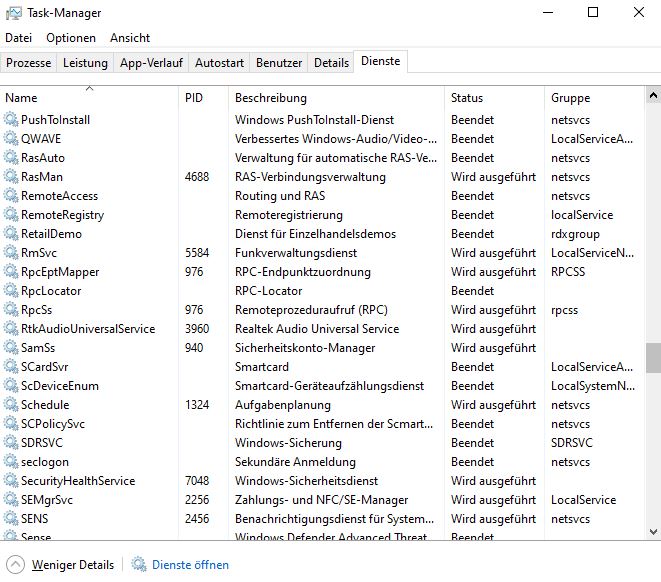Go to the Autostart tab
Image resolution: width=661 pixels, height=582 pixels.
[x=219, y=63]
